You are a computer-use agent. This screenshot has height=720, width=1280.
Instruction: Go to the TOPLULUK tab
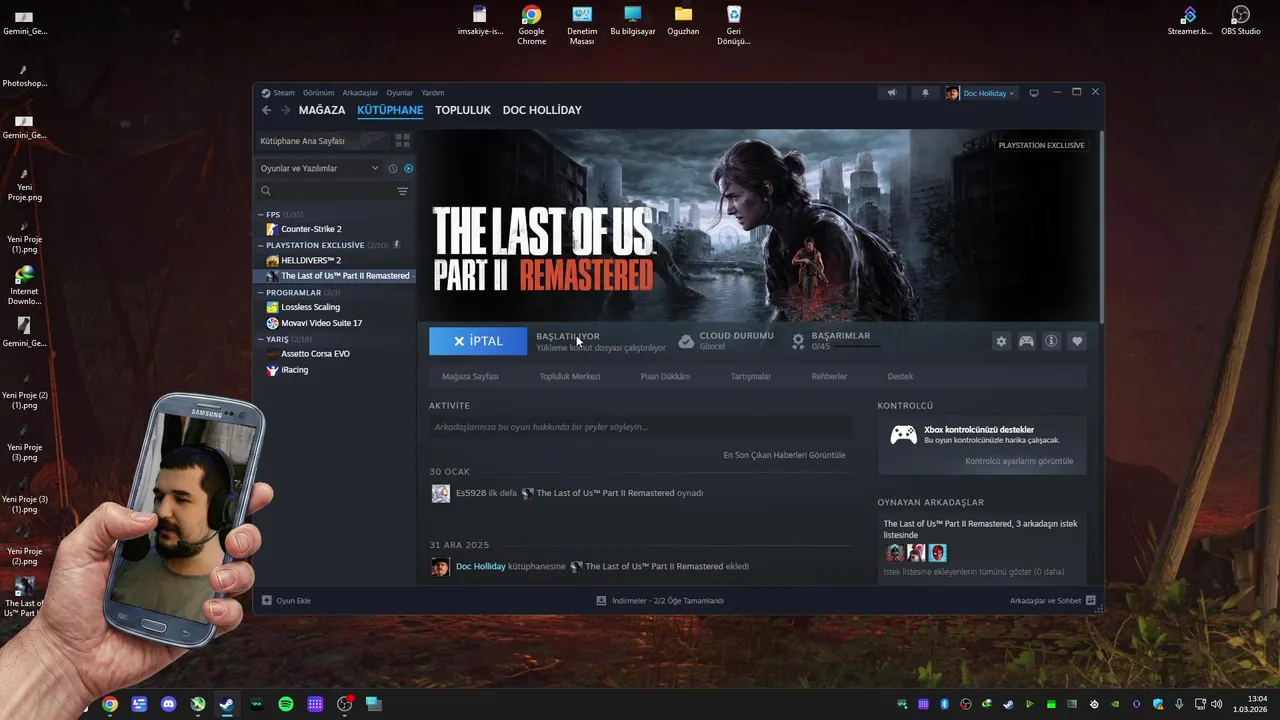click(463, 110)
